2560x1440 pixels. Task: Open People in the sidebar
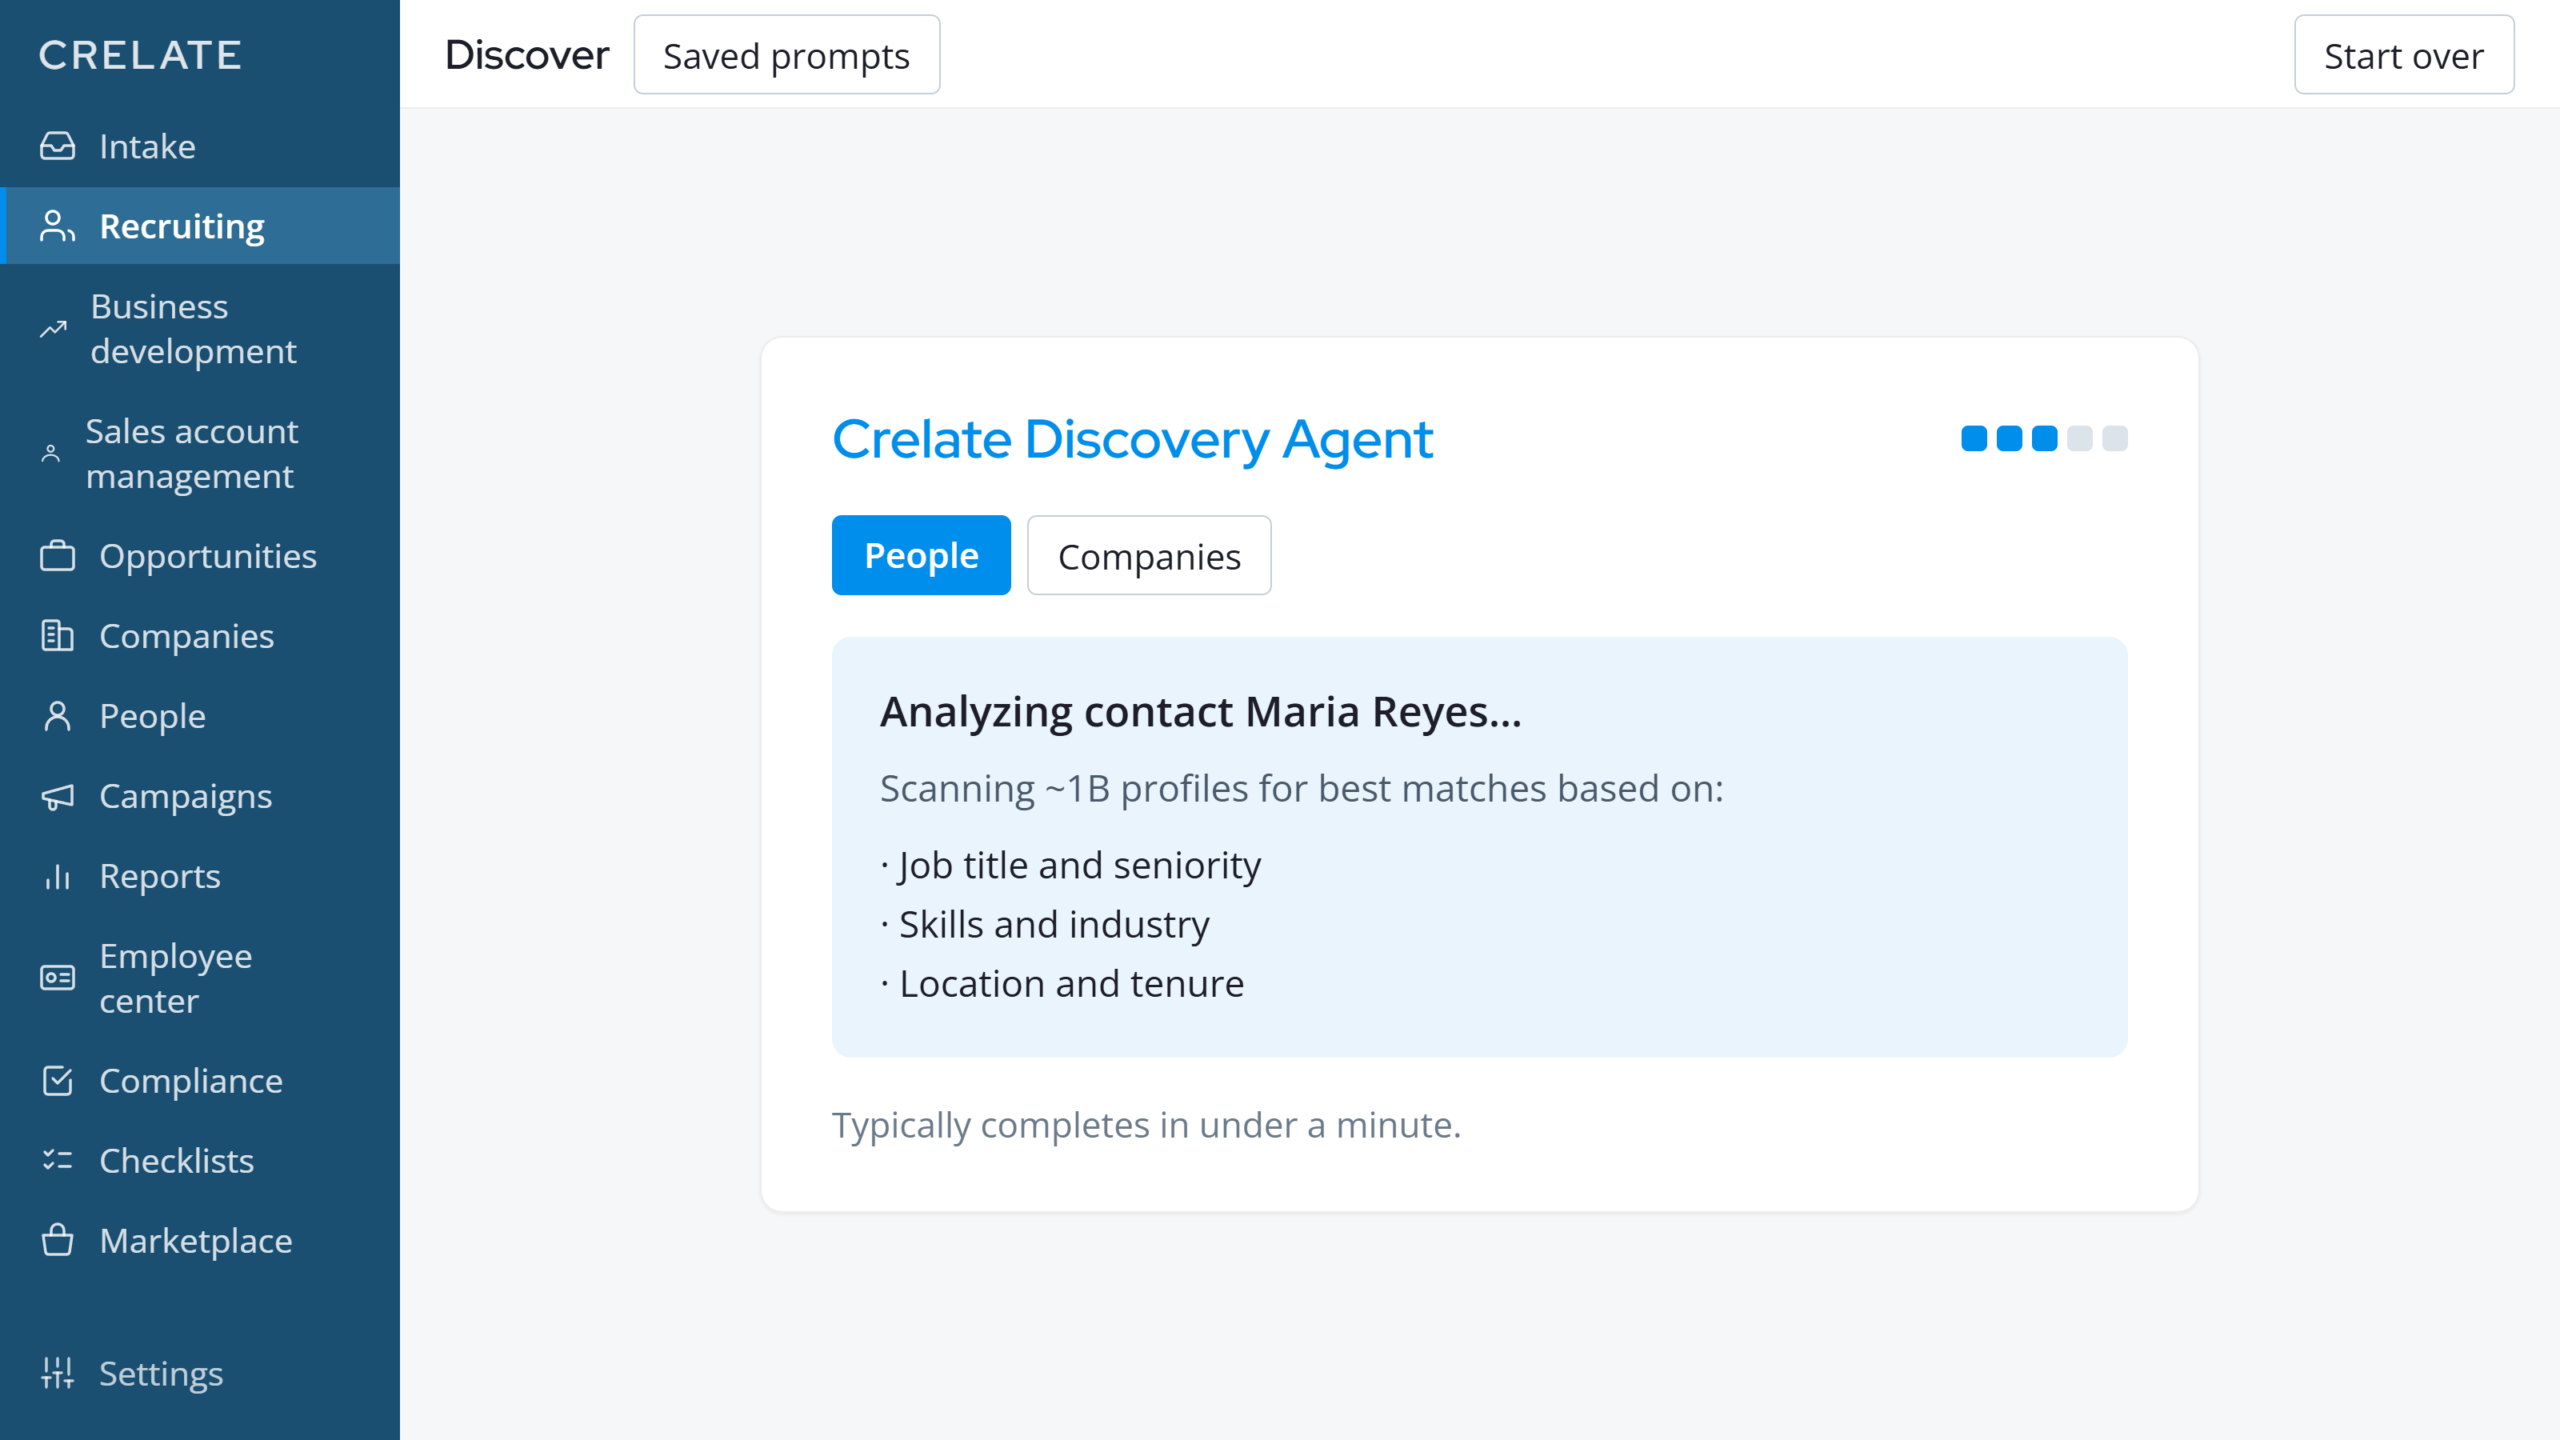[x=200, y=716]
